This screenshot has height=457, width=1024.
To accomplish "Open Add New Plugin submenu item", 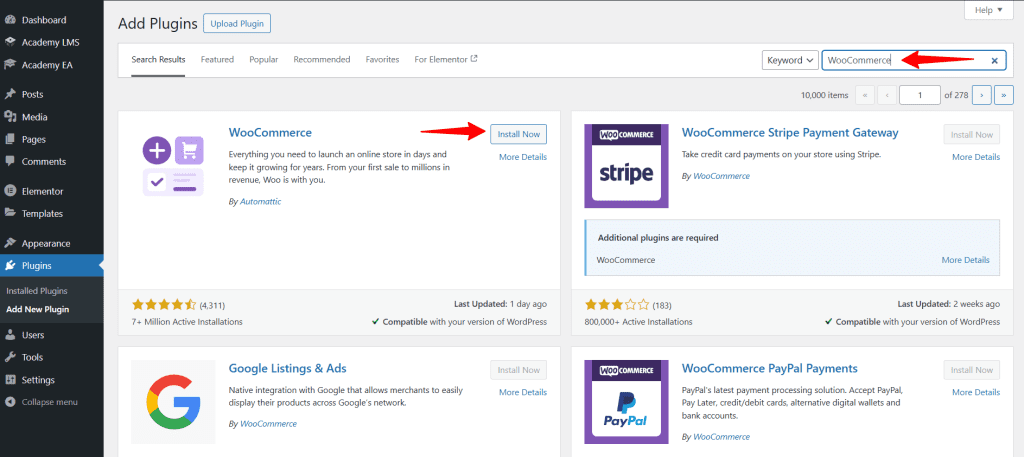I will (x=37, y=309).
